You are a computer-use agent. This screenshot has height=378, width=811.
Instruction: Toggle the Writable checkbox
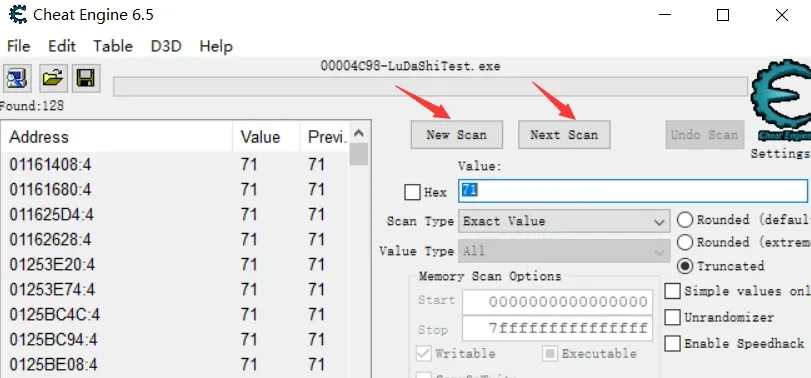(424, 354)
